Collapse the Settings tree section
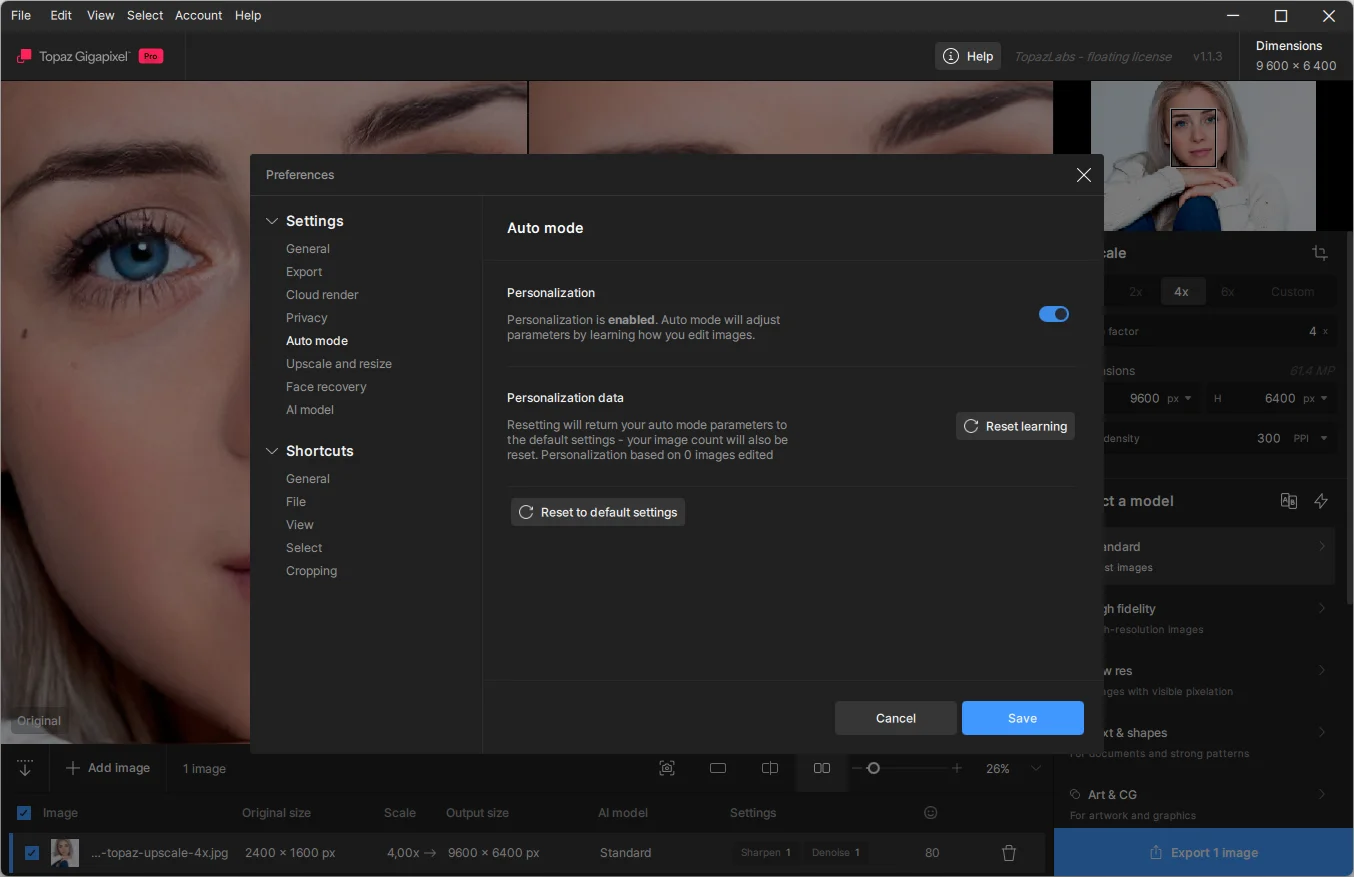Screen dimensions: 1354x877 [x=272, y=221]
